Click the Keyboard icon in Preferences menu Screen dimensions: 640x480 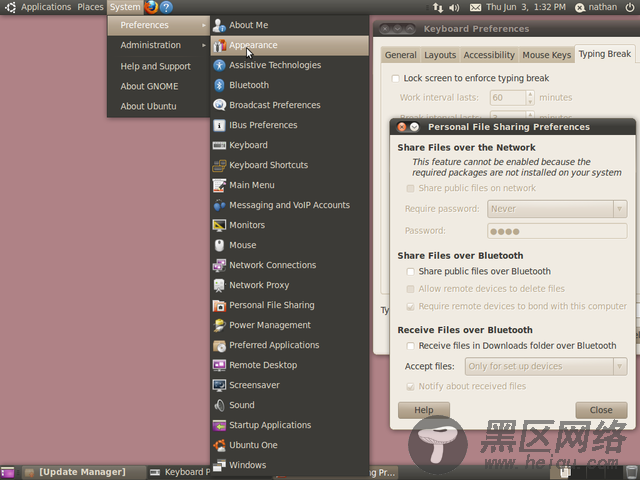(219, 145)
